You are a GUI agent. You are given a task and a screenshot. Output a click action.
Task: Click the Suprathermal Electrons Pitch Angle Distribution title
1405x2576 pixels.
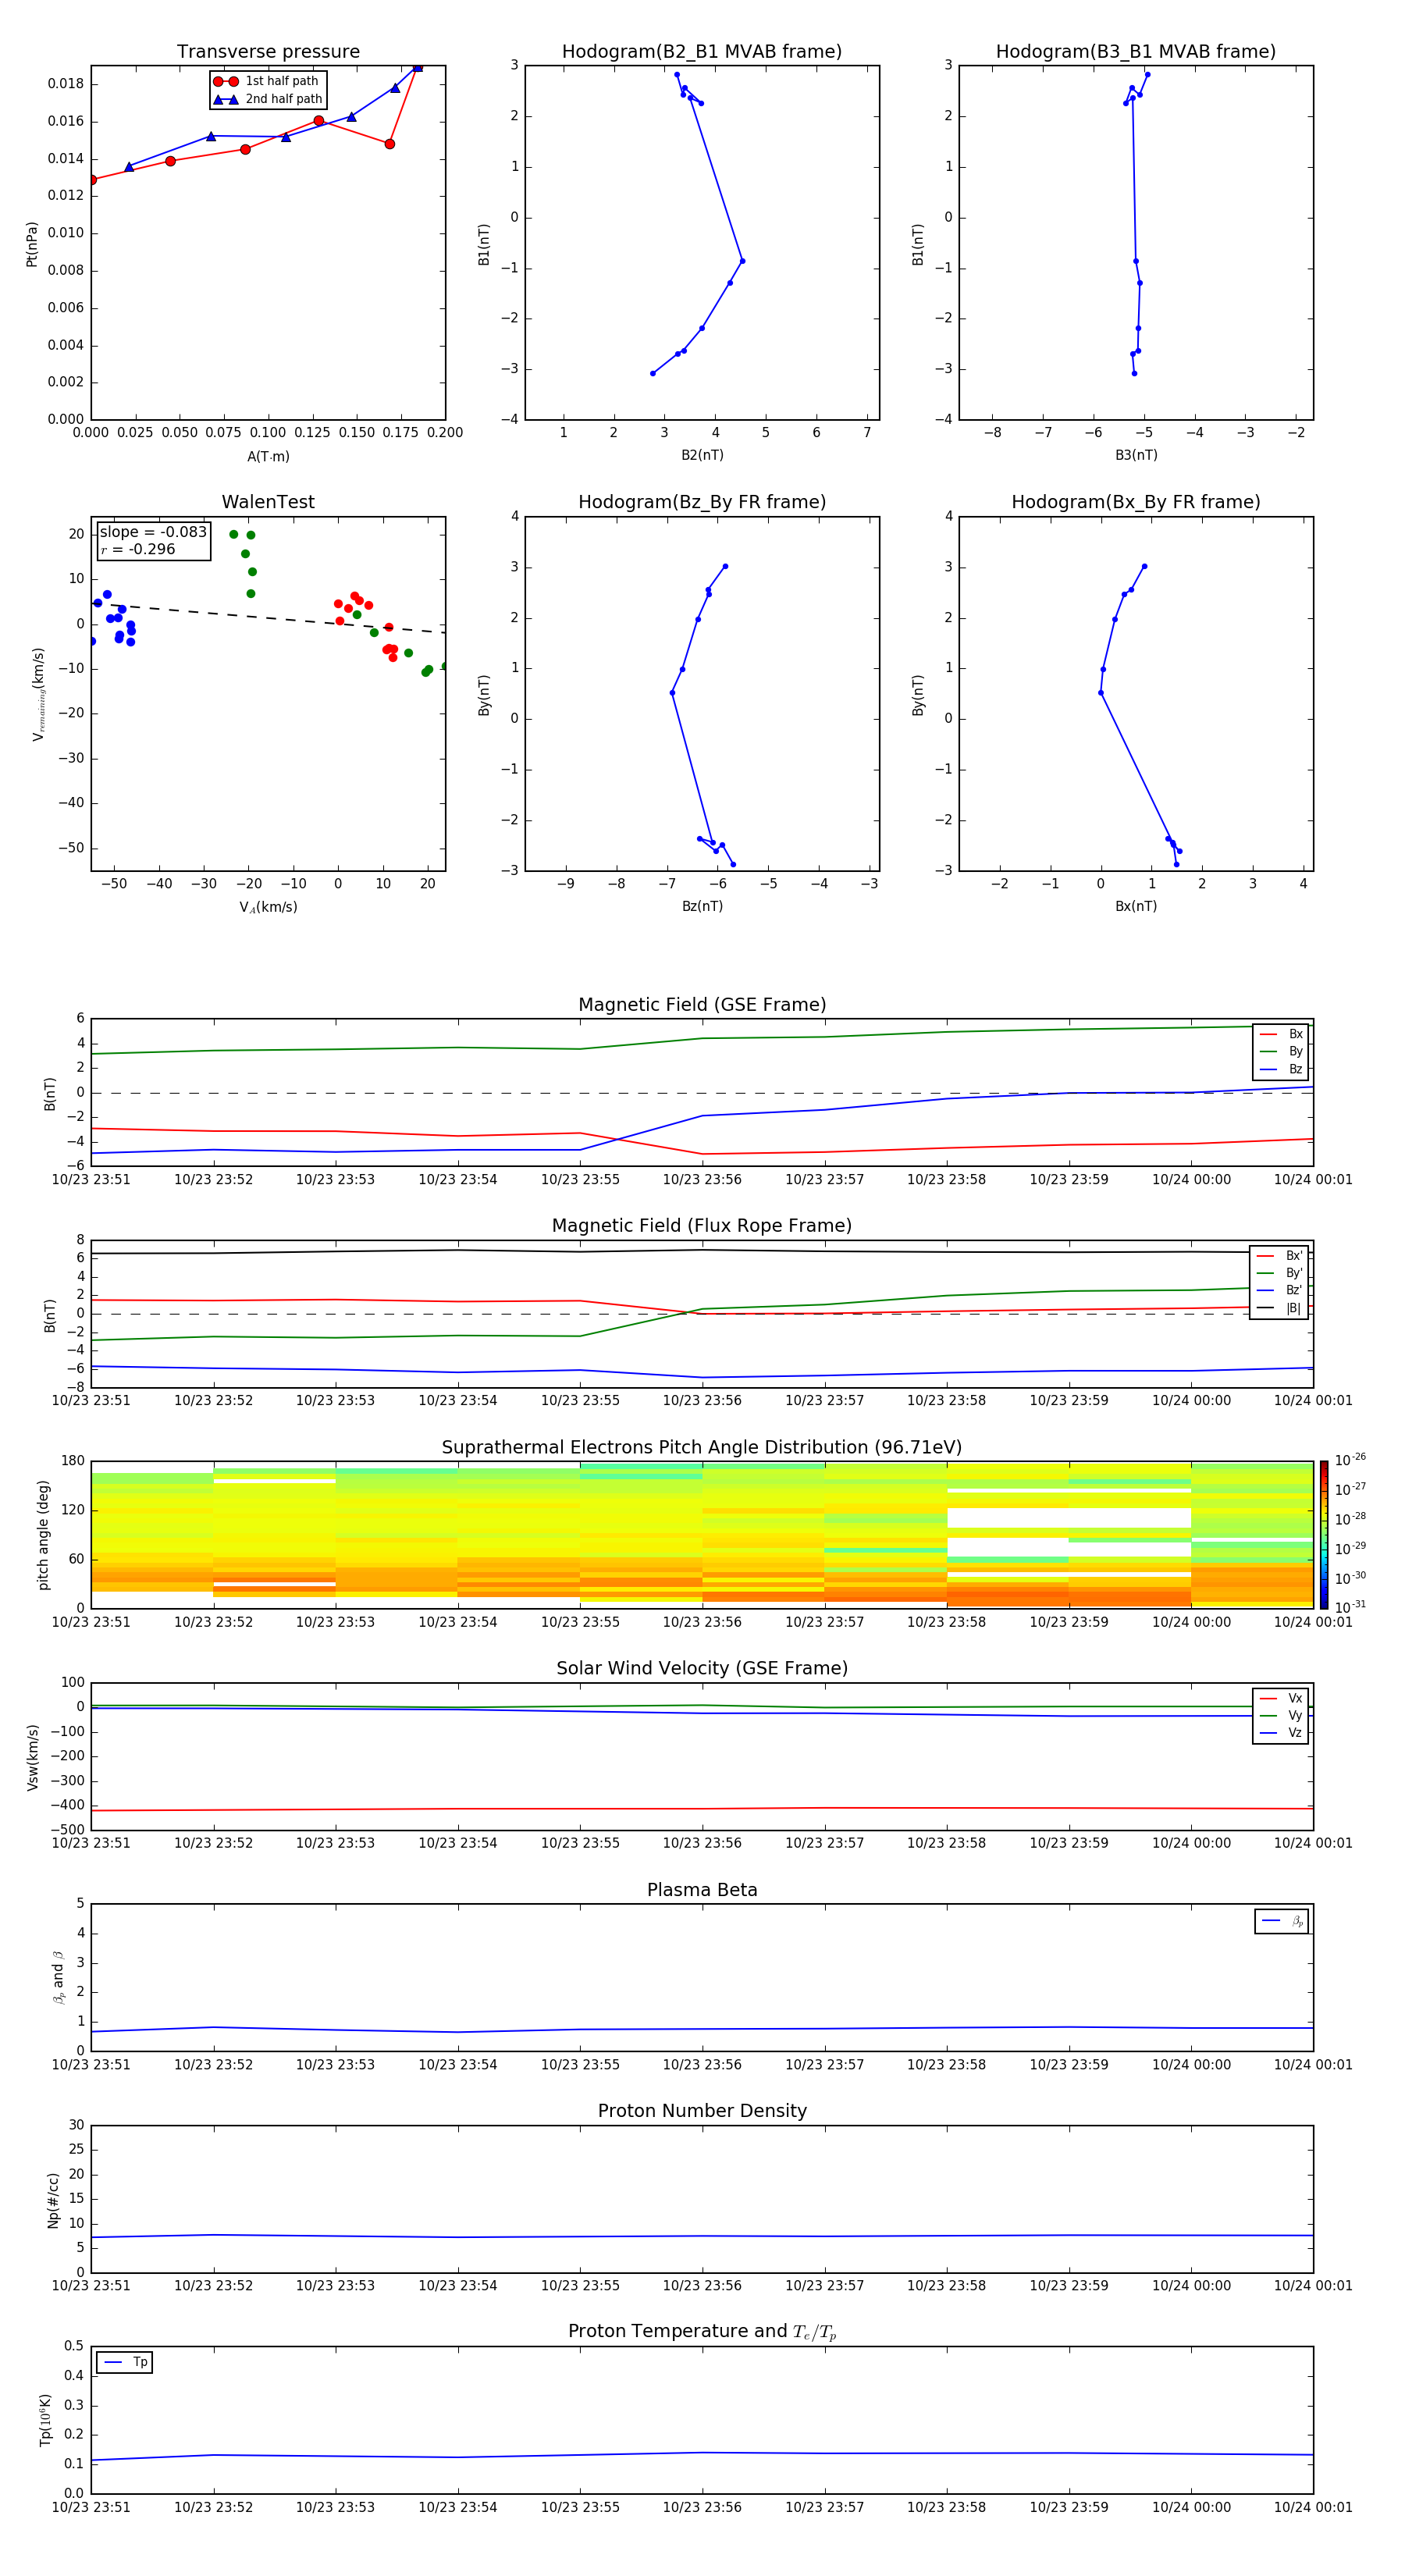point(702,1448)
